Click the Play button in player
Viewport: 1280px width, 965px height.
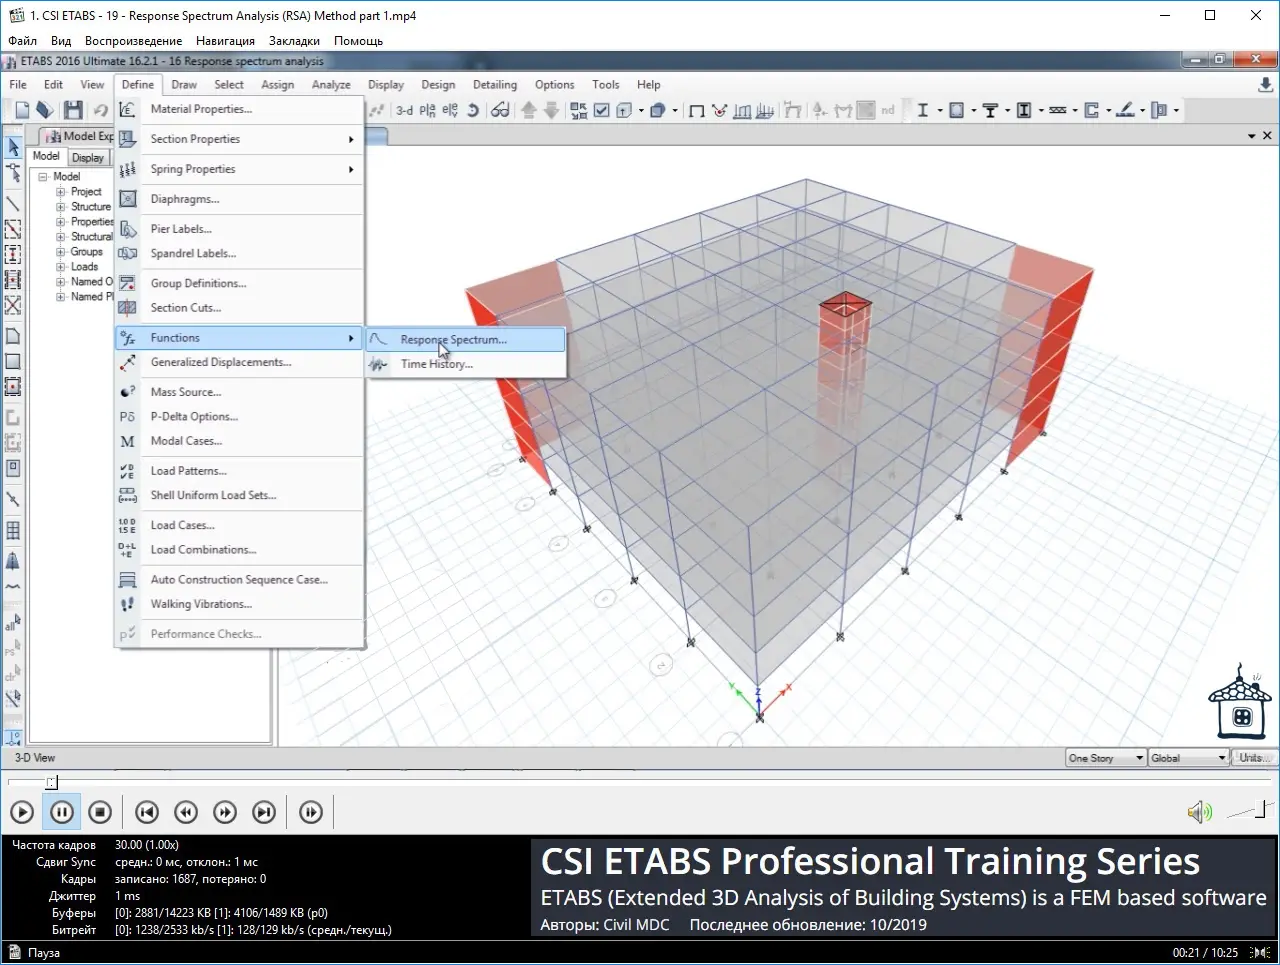point(22,812)
